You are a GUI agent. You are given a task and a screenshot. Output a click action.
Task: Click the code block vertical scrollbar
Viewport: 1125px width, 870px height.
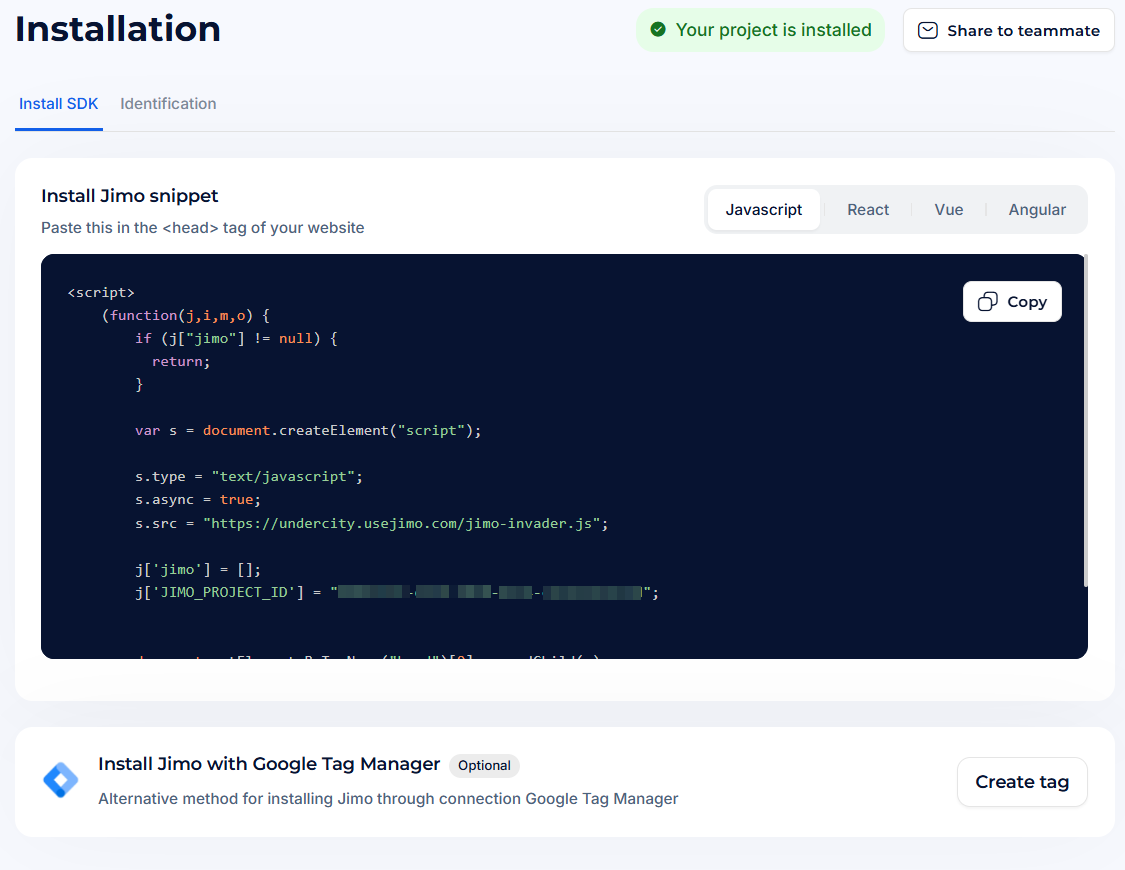[1085, 420]
